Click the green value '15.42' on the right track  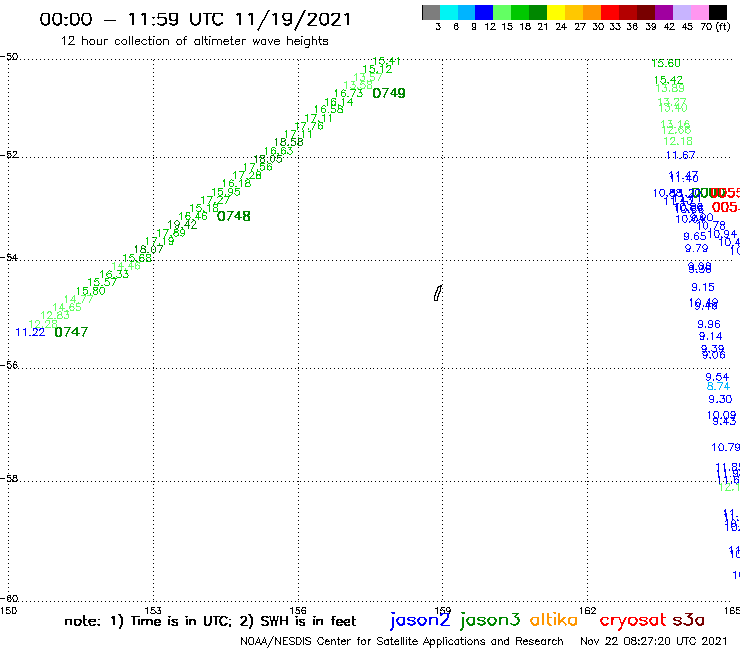point(668,80)
